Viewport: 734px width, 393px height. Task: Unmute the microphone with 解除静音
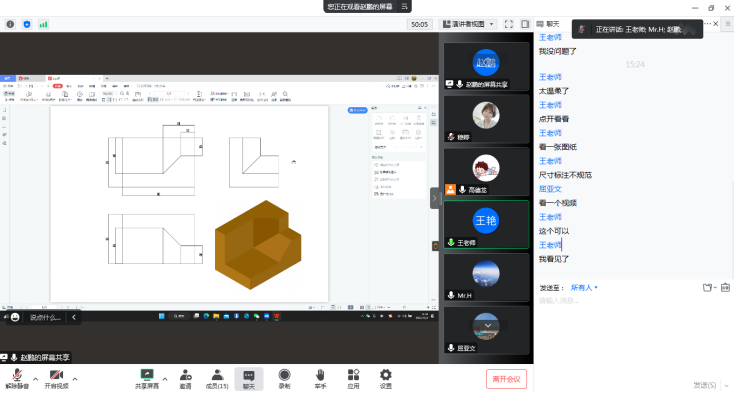(x=17, y=378)
